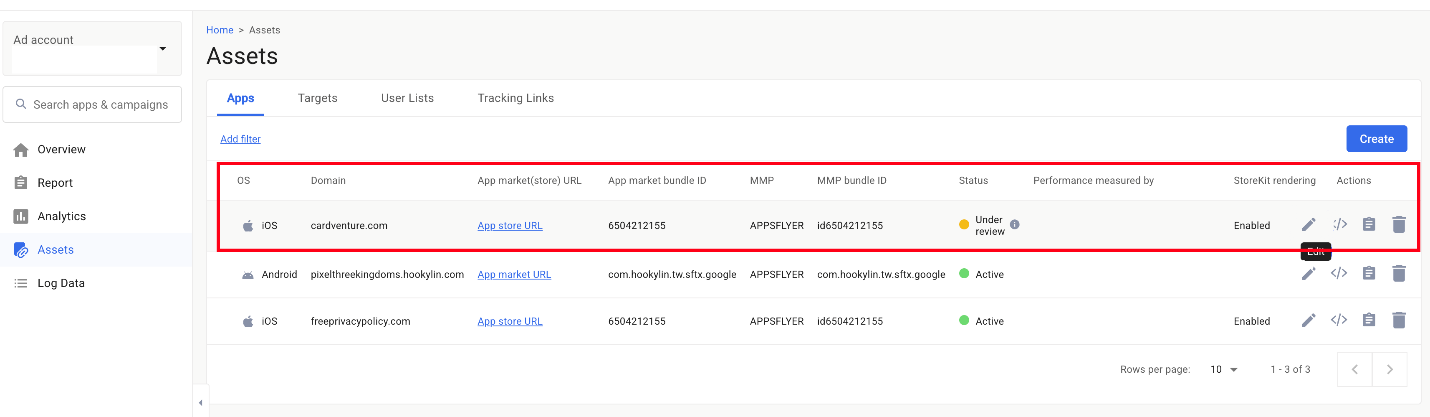The height and width of the screenshot is (417, 1430).
Task: Click the code snippet icon for cardventure.com
Action: coord(1339,225)
